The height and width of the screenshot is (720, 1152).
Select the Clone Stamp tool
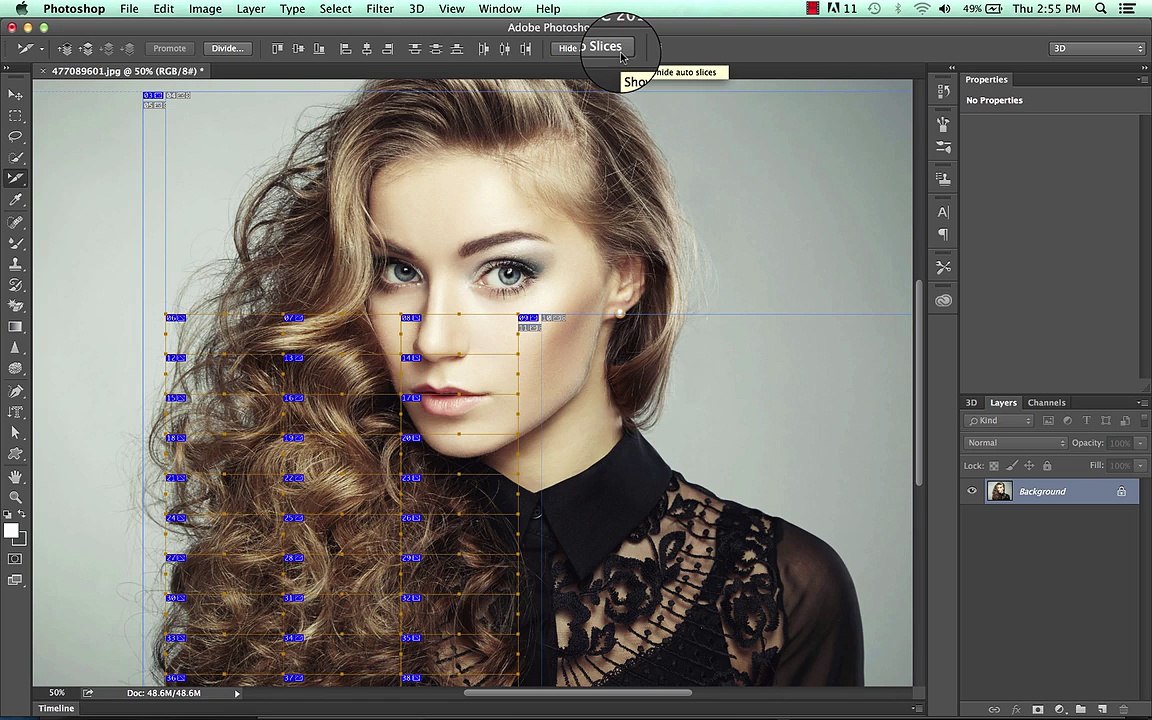pos(15,264)
